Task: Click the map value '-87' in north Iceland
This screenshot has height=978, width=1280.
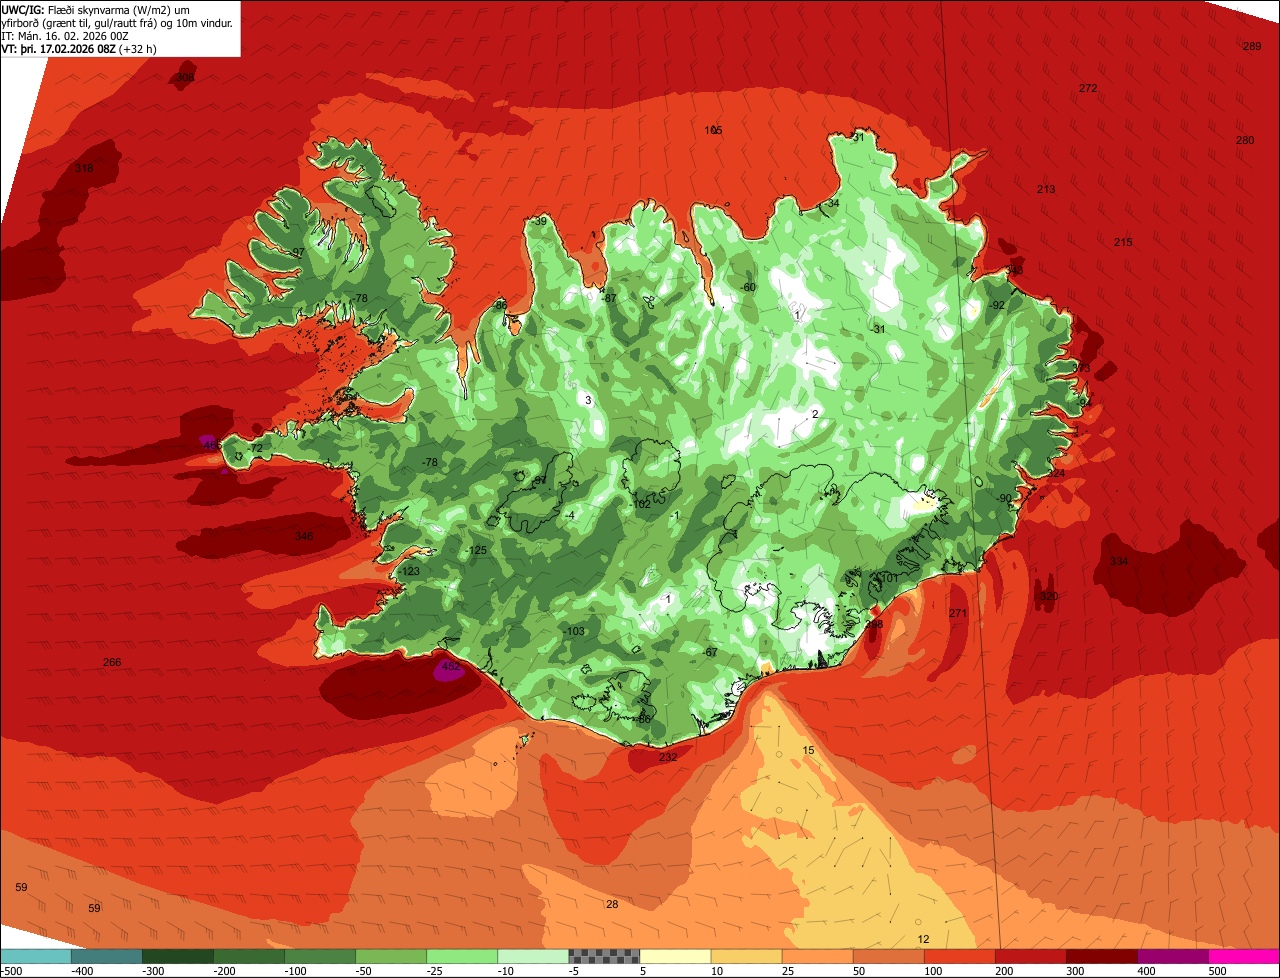Action: [x=608, y=298]
